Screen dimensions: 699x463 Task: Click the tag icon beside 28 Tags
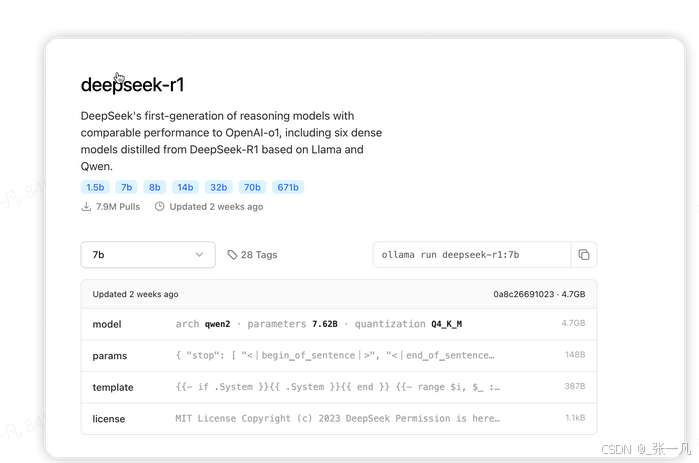tap(232, 254)
